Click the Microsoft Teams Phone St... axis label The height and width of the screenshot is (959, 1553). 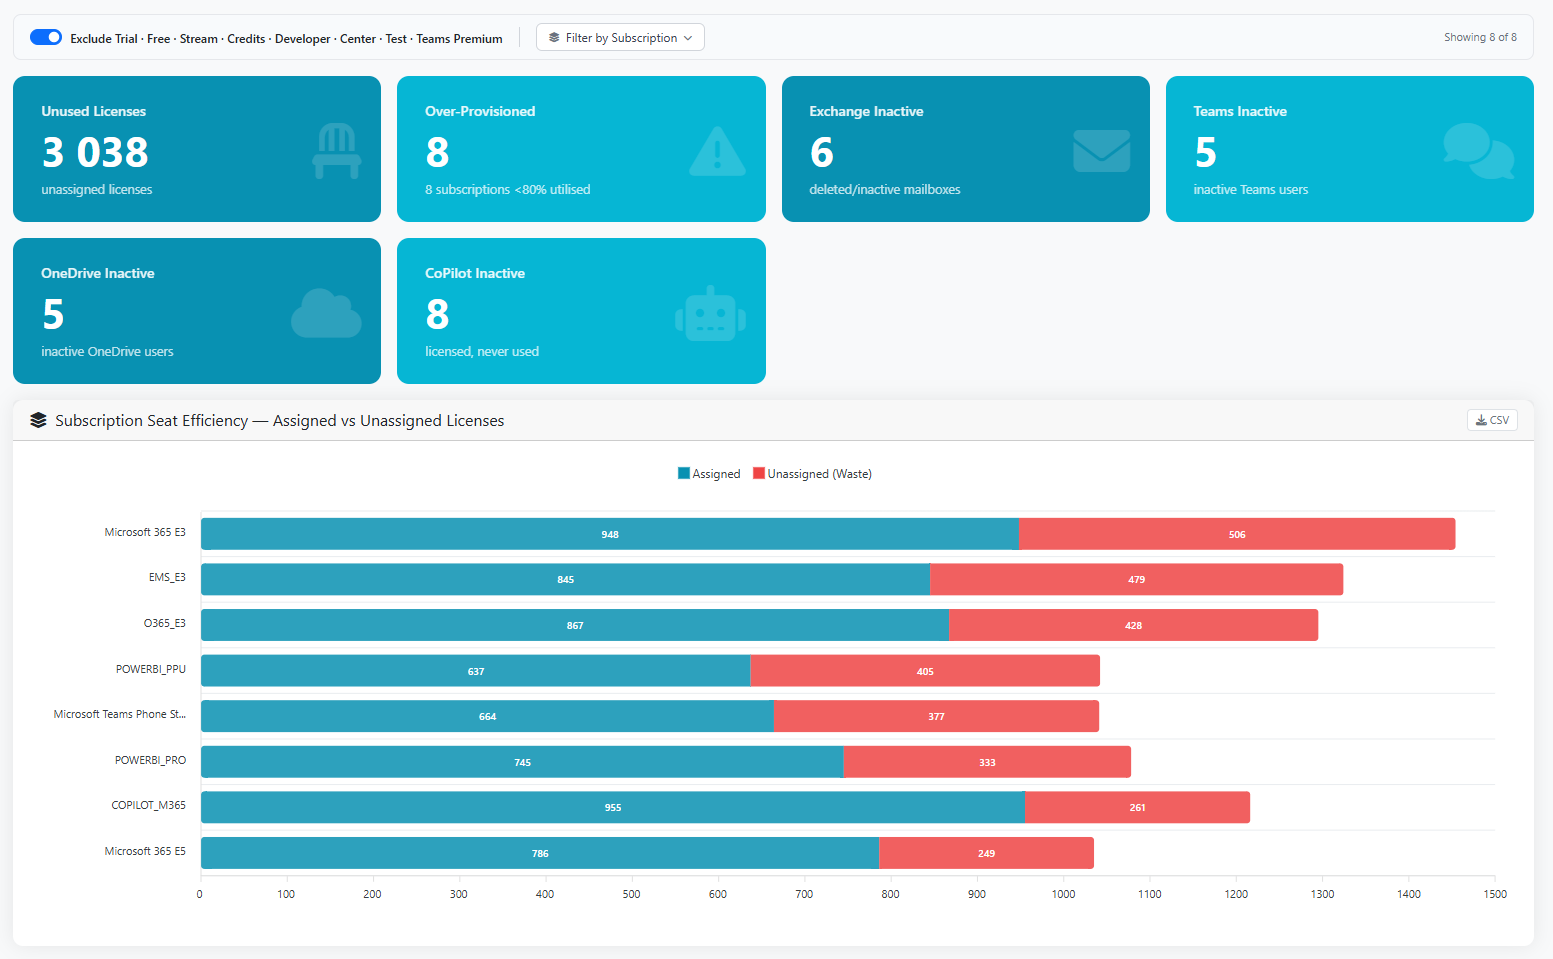[120, 714]
